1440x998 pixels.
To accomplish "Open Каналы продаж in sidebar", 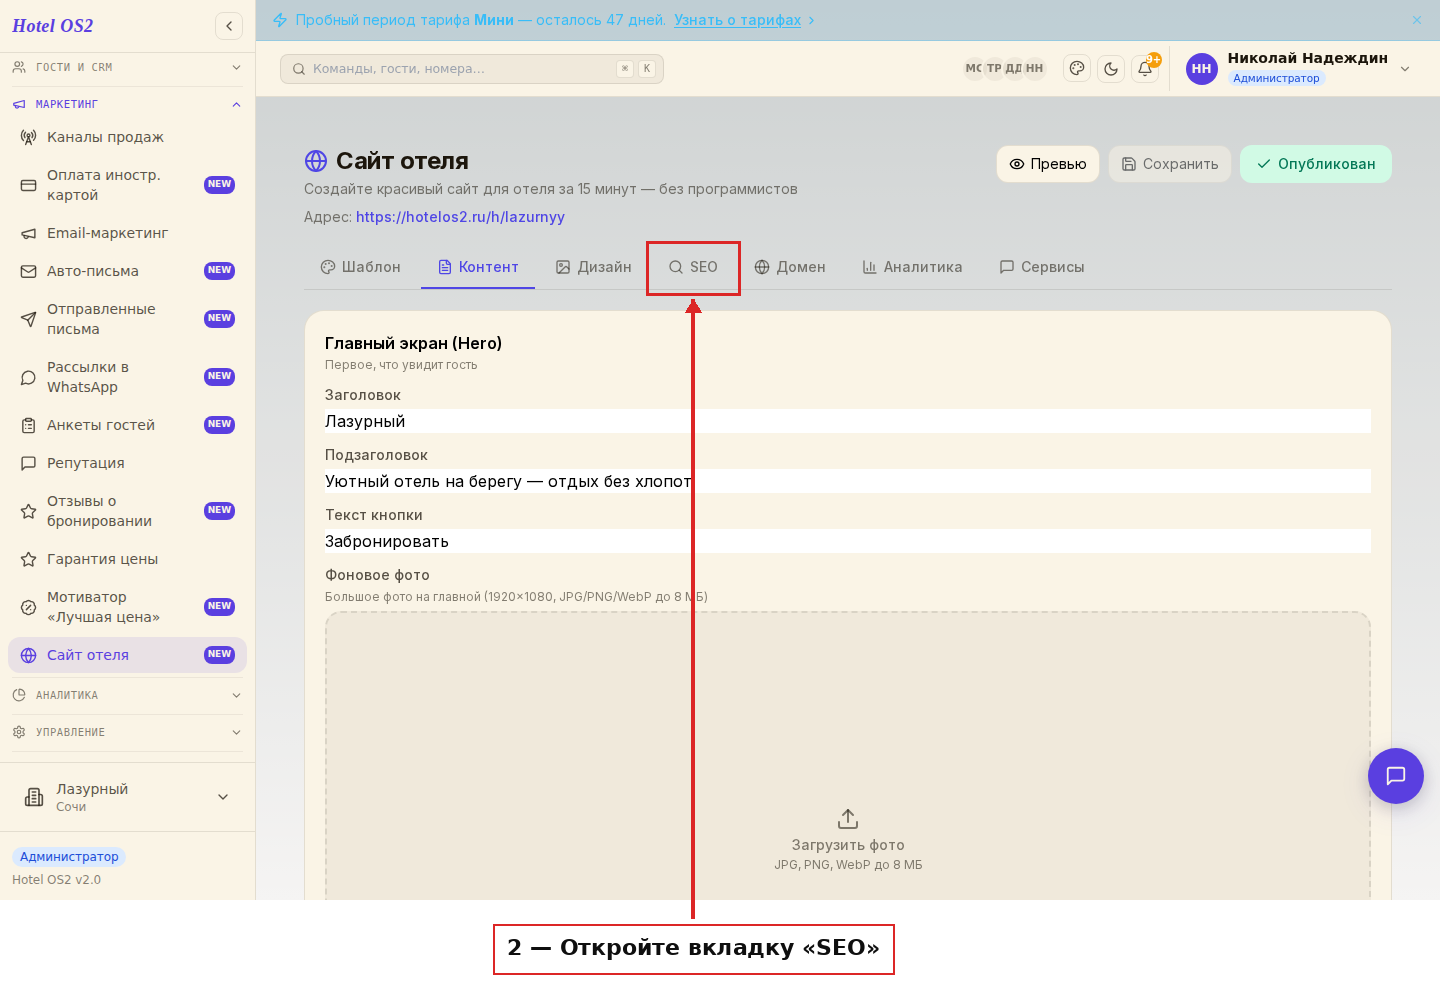I will (127, 137).
